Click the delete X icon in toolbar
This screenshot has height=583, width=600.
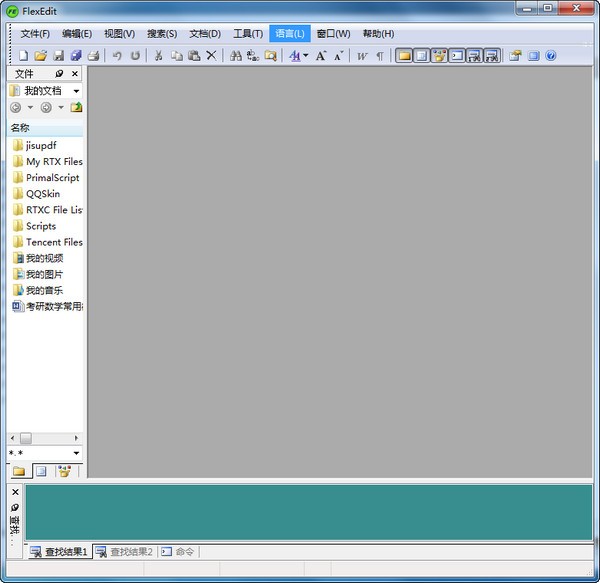tap(211, 56)
